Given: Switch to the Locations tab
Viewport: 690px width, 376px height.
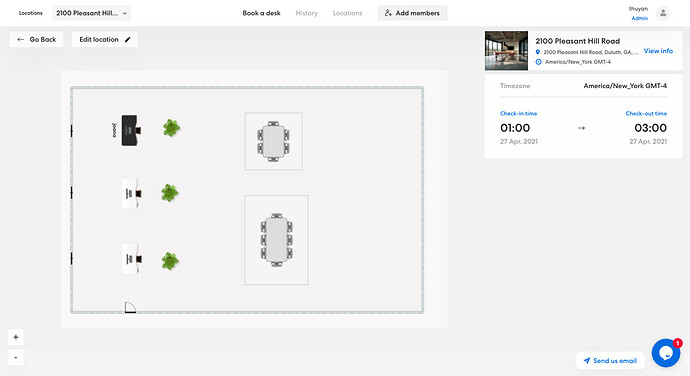Looking at the screenshot, I should click(x=347, y=13).
